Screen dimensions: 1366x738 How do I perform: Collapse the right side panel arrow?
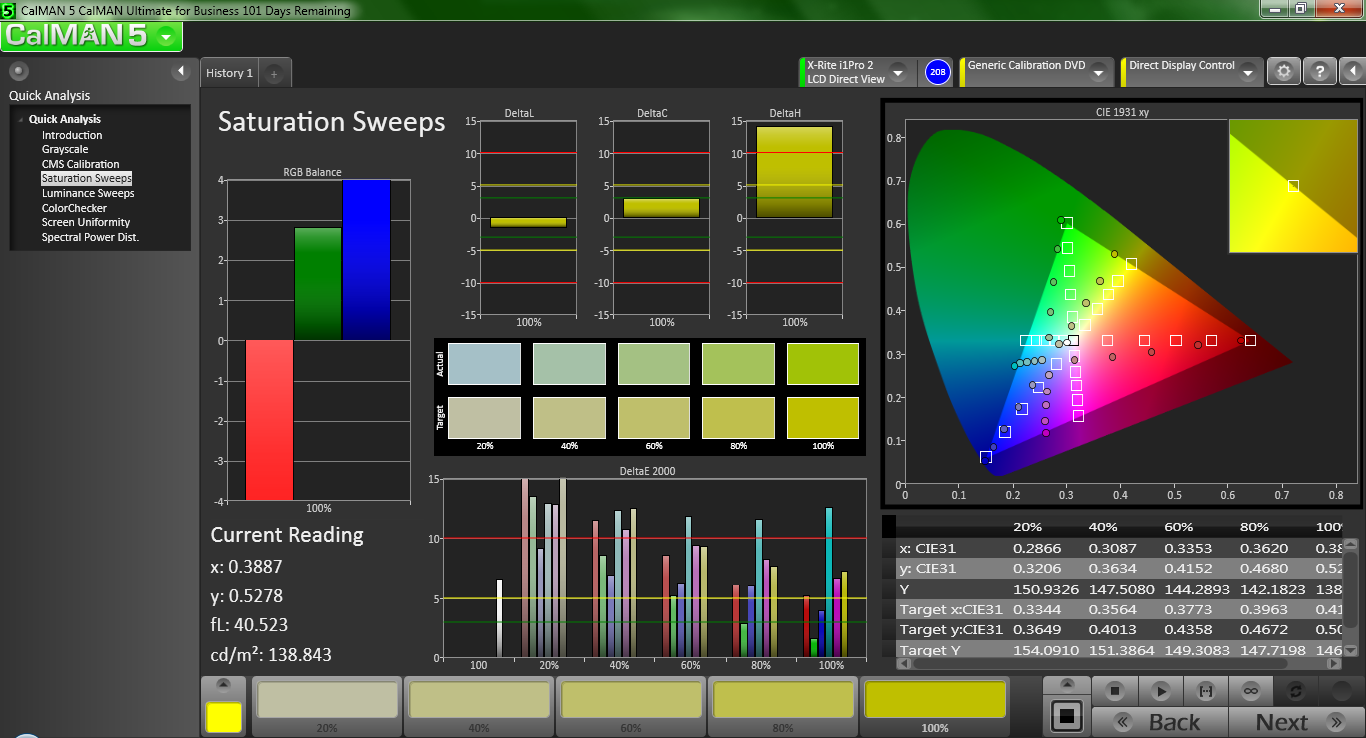(x=1351, y=72)
